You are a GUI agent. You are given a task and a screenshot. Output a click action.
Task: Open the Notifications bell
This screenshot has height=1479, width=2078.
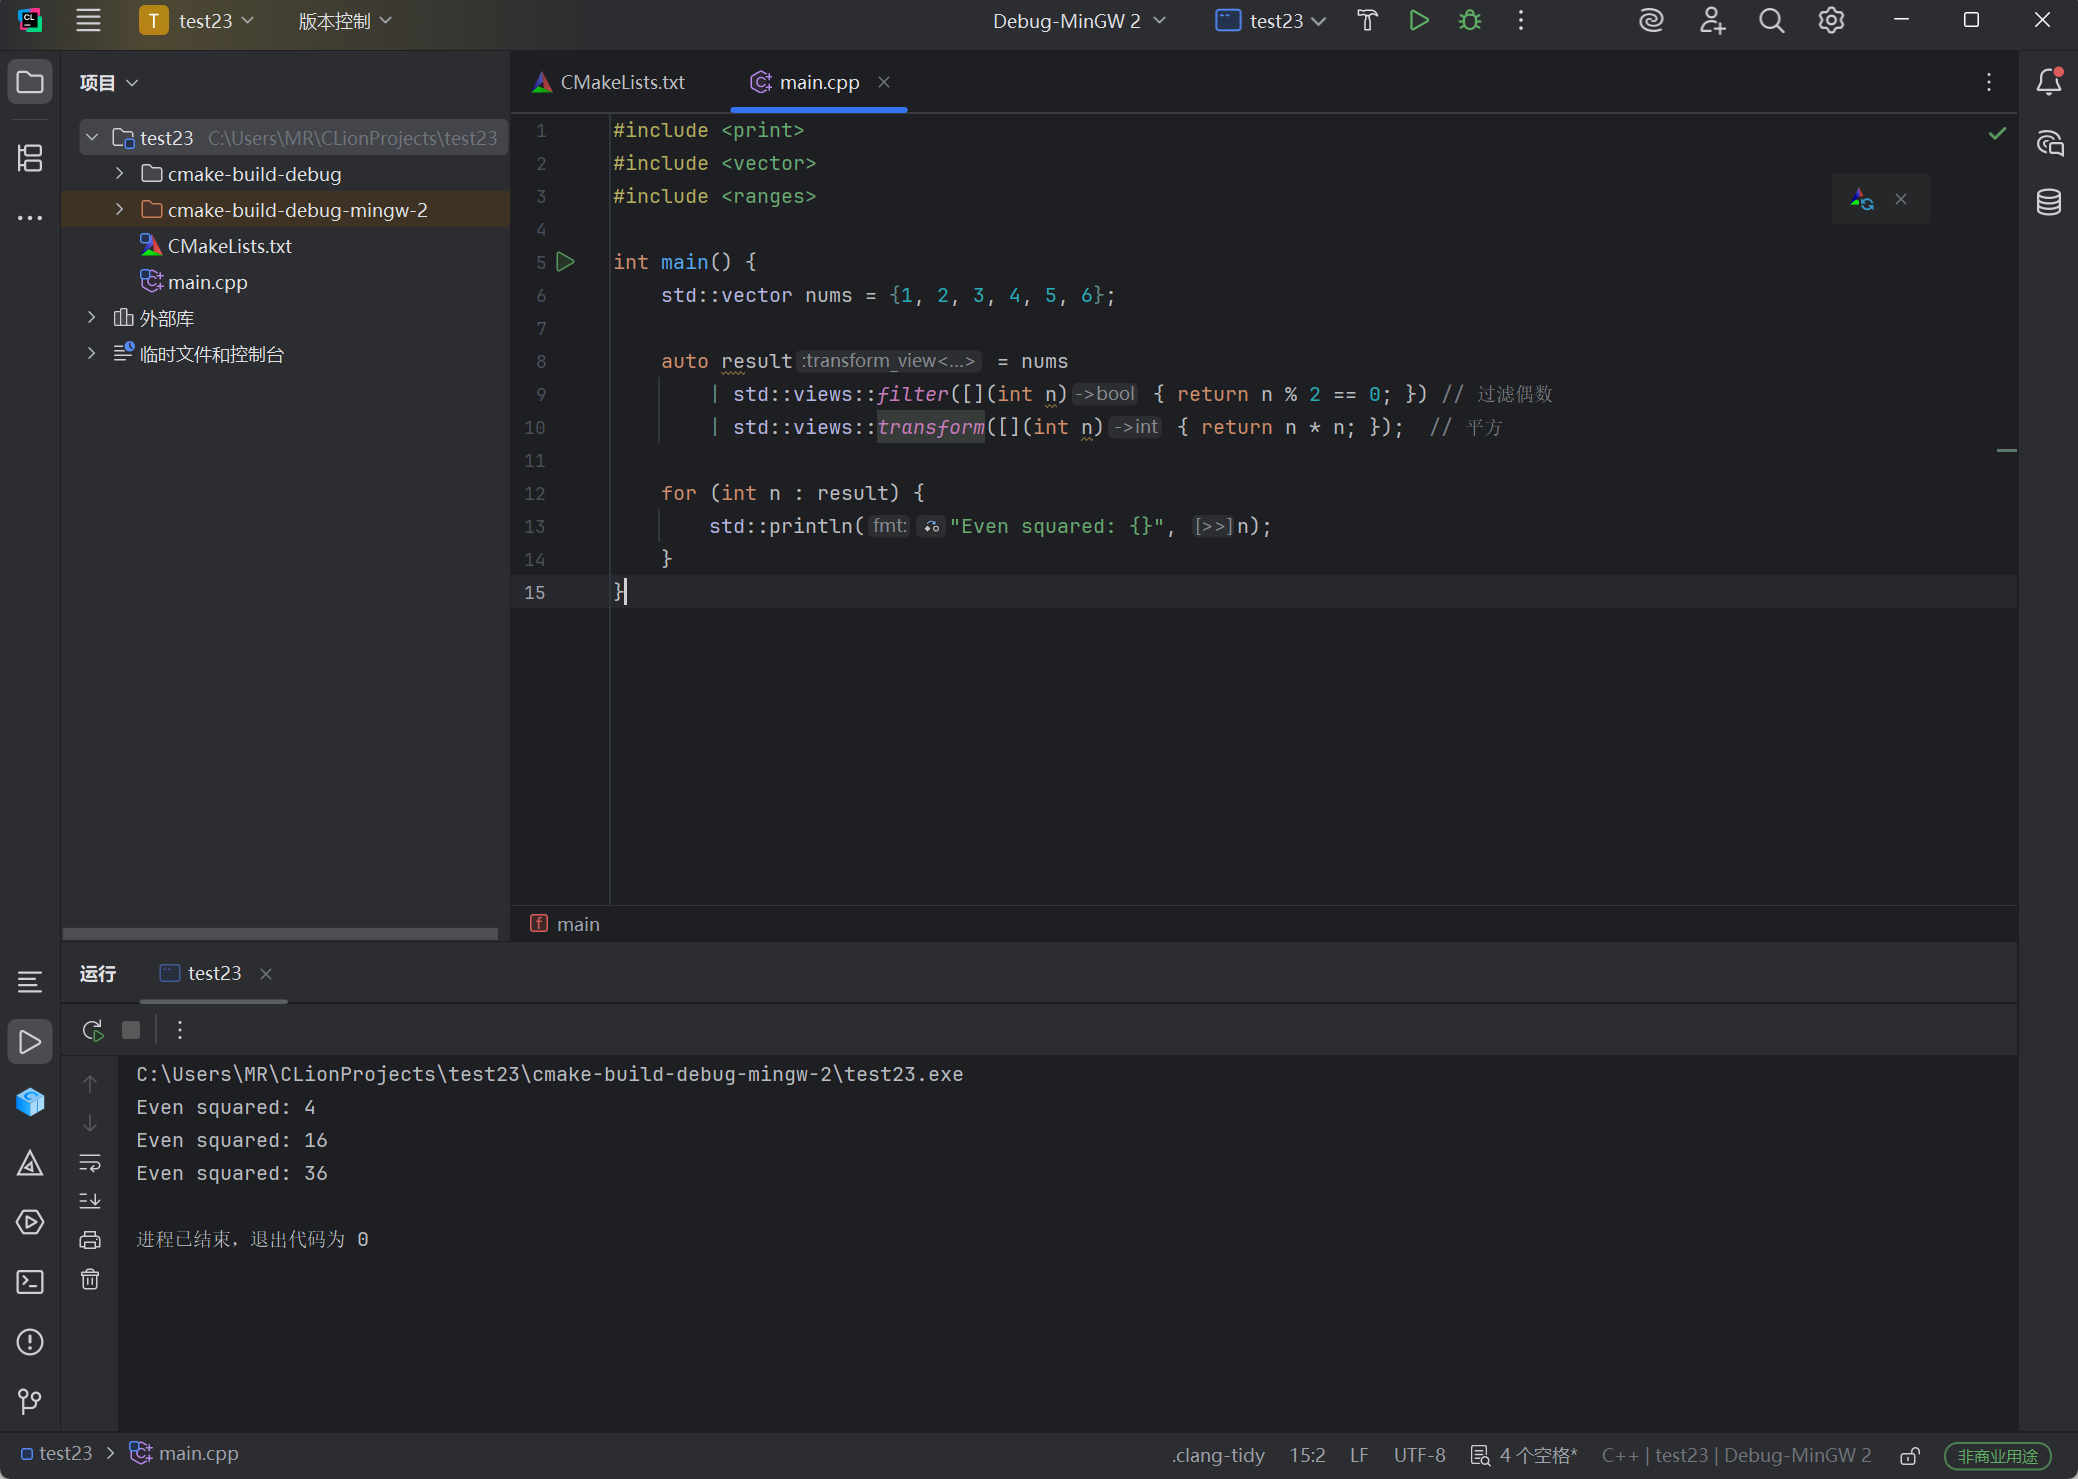click(x=2049, y=82)
